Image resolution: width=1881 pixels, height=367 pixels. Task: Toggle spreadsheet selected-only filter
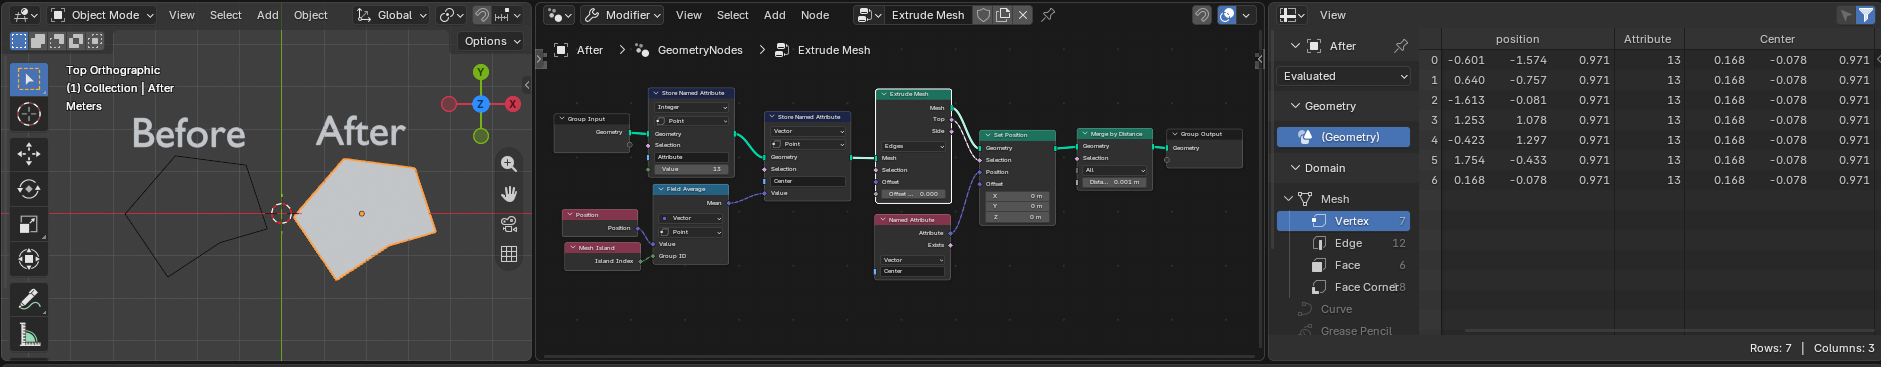[x=1846, y=15]
